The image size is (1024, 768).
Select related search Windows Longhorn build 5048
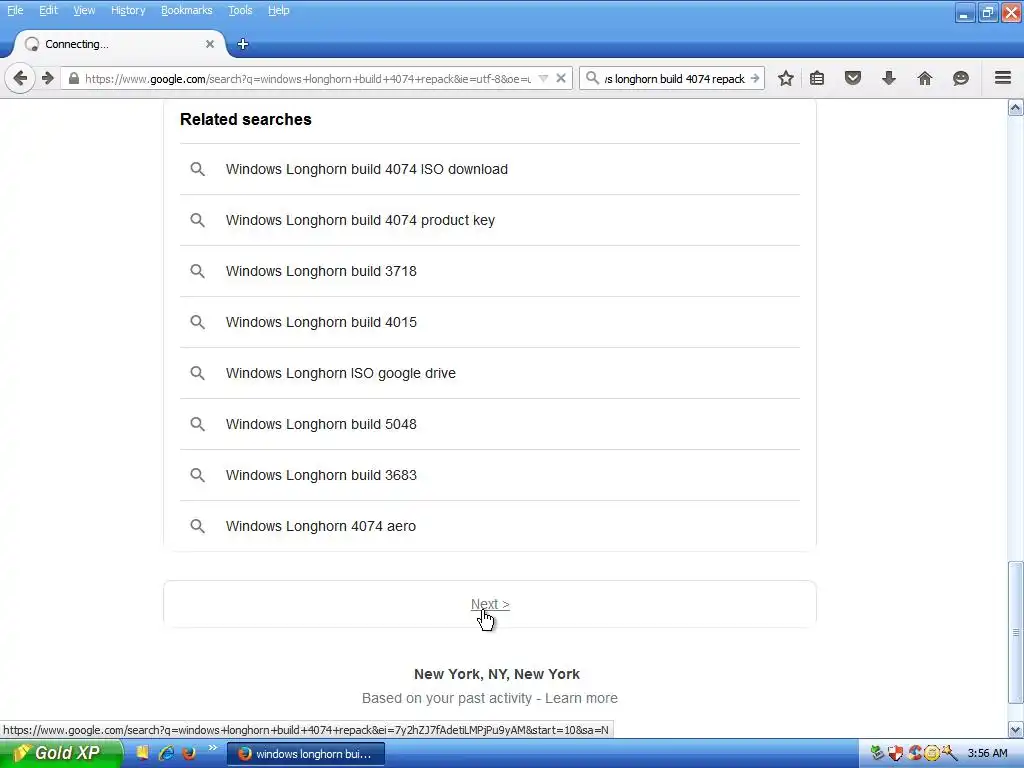click(x=490, y=424)
